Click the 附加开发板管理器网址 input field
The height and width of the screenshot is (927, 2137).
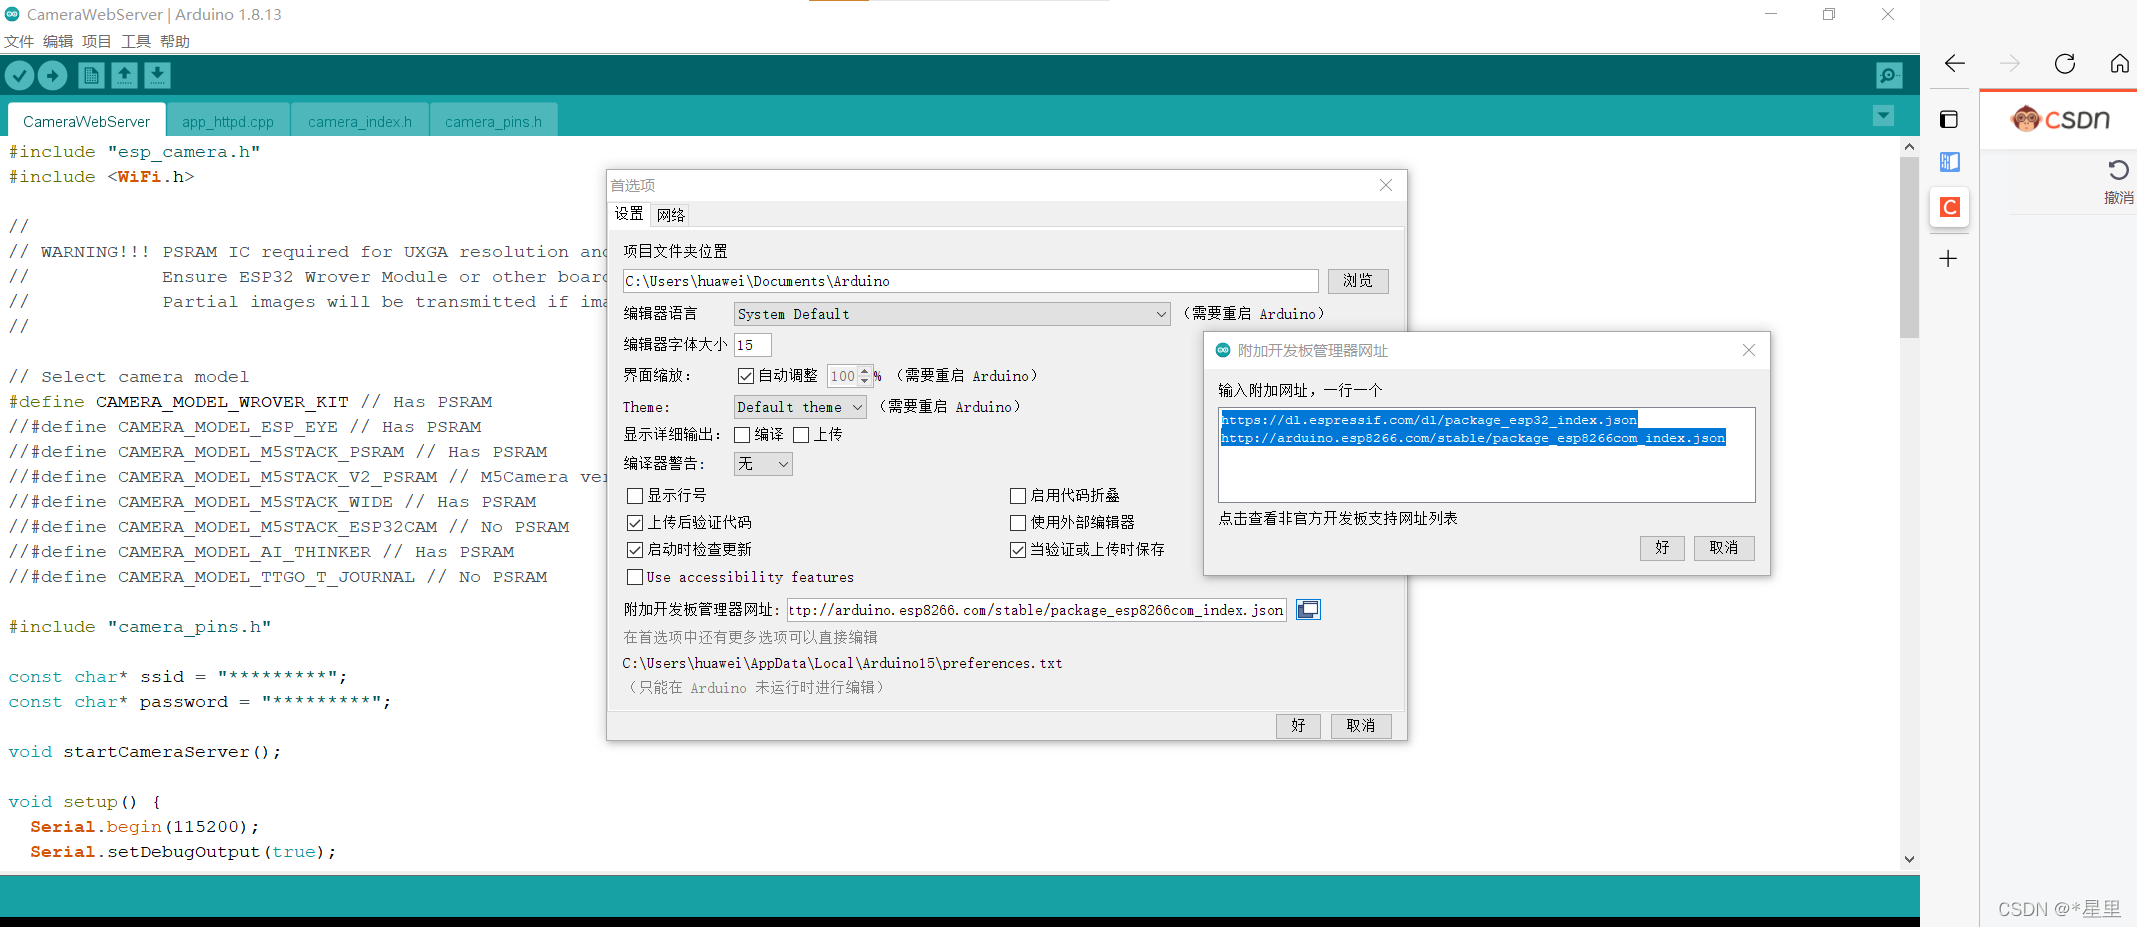click(1036, 610)
